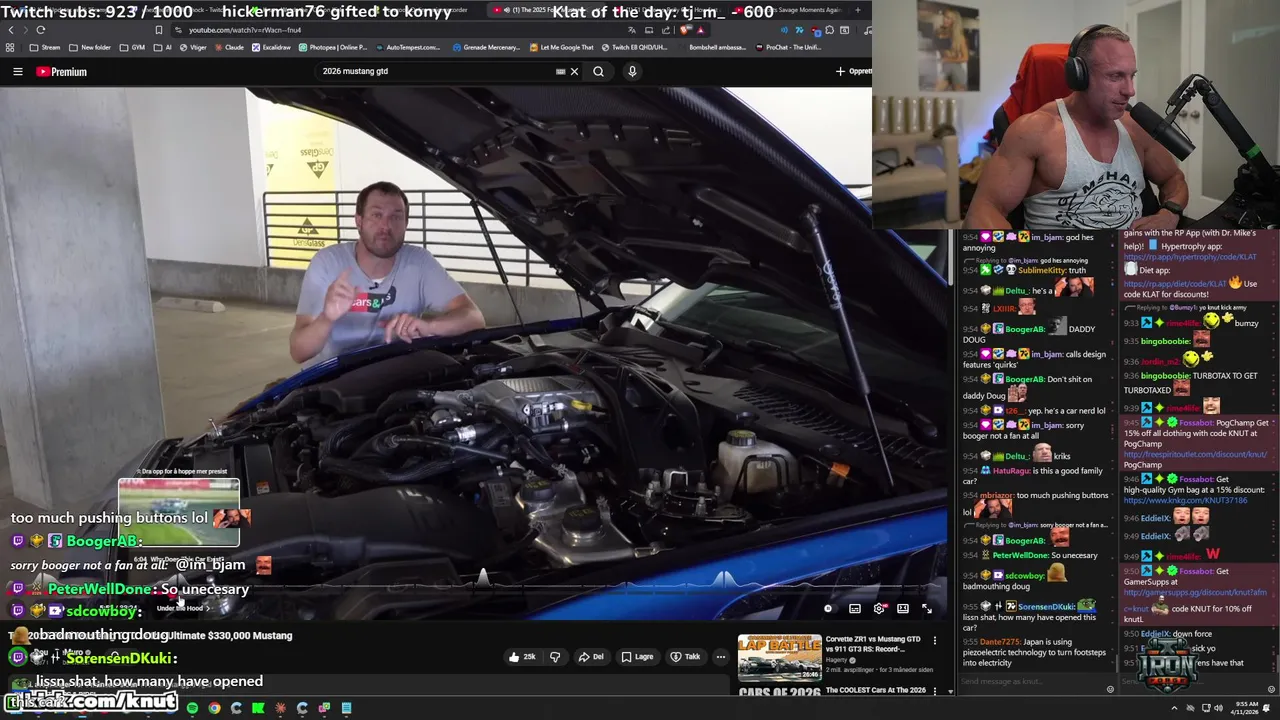
Task: Click the Takk thanks button
Action: pyautogui.click(x=685, y=657)
